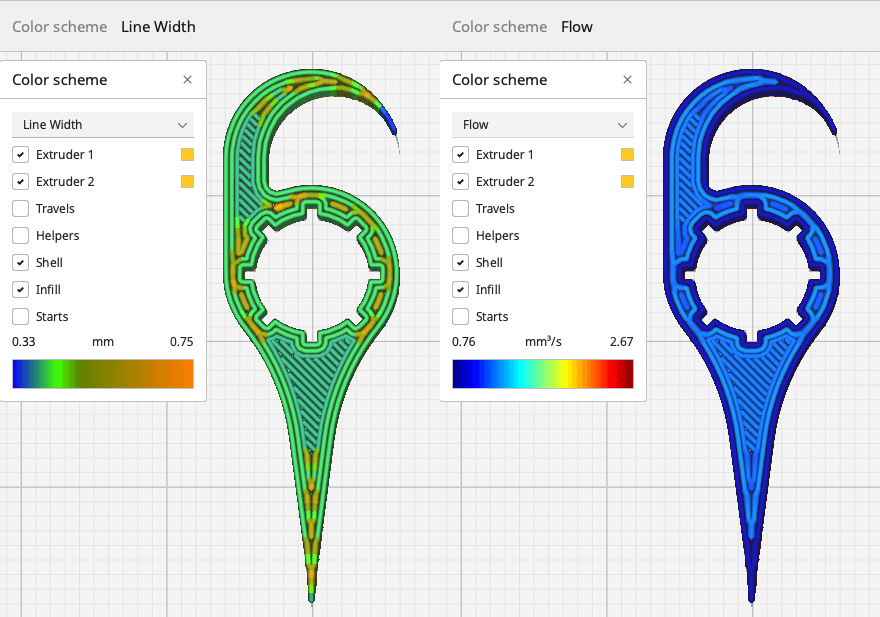Click the top bar "Line Width" color scheme label
The width and height of the screenshot is (880, 617).
158,27
